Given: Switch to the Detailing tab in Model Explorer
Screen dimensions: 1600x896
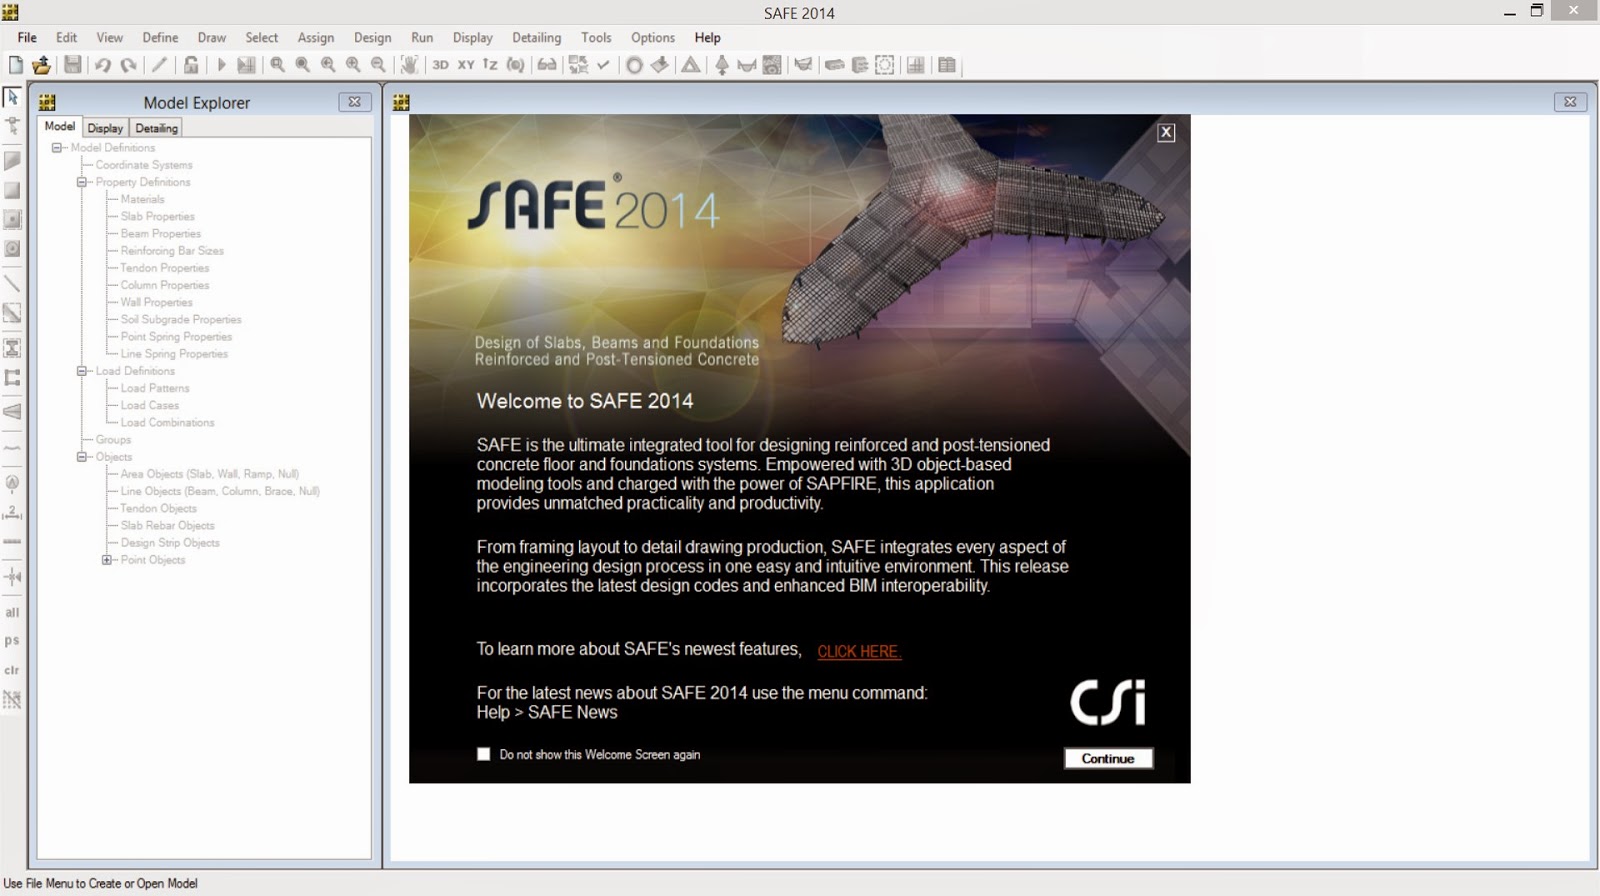Looking at the screenshot, I should coord(156,128).
